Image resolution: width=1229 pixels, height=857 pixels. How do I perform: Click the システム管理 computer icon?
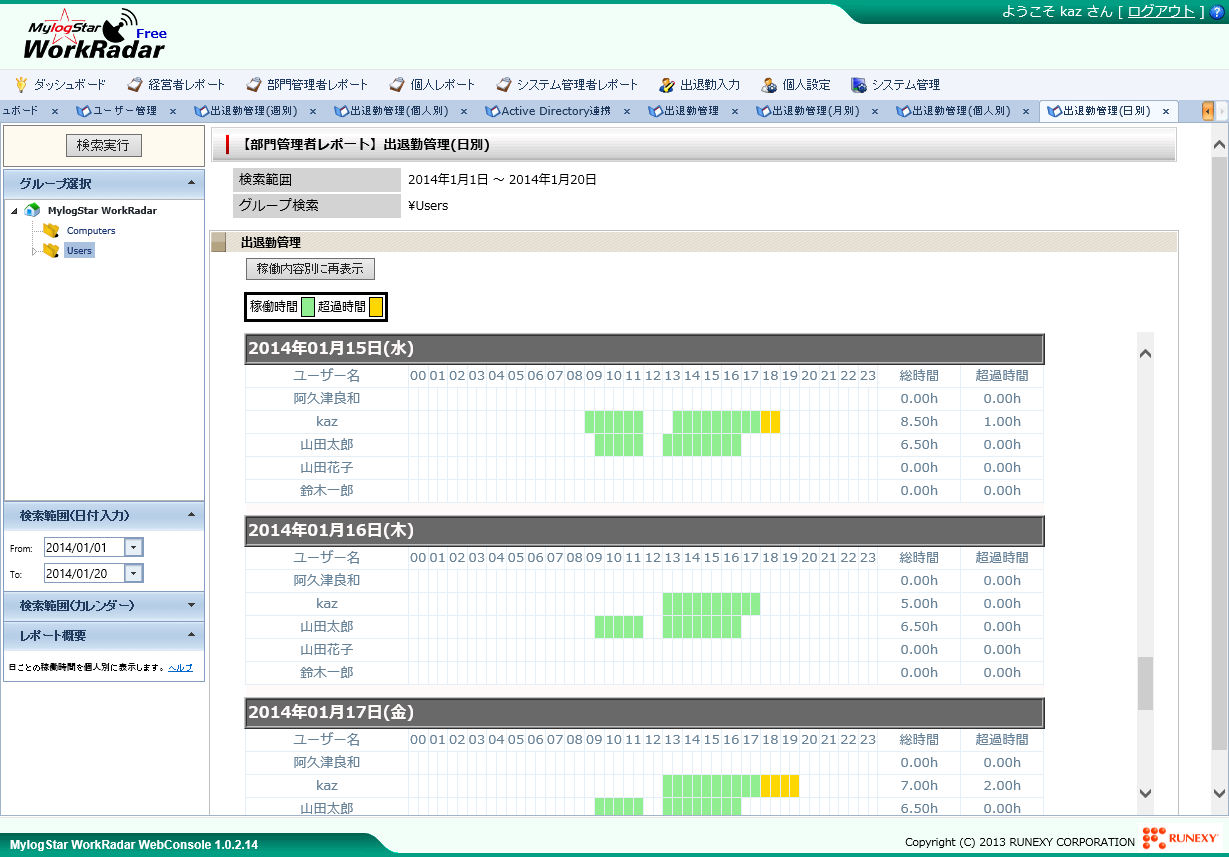click(859, 85)
